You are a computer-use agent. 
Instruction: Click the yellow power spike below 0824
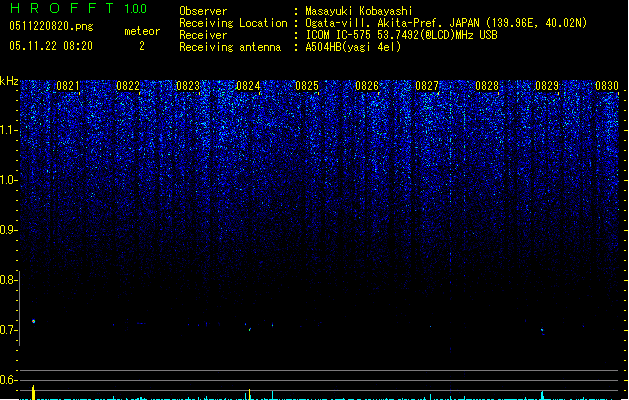[x=250, y=394]
